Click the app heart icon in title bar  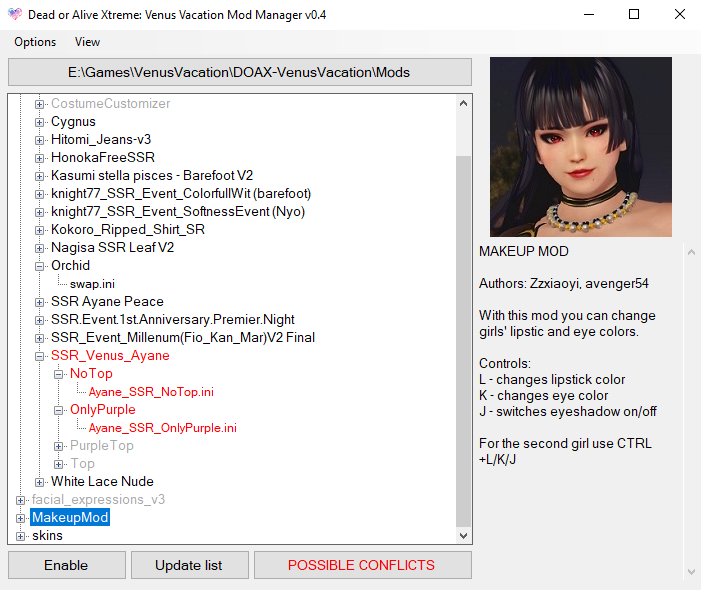(15, 14)
